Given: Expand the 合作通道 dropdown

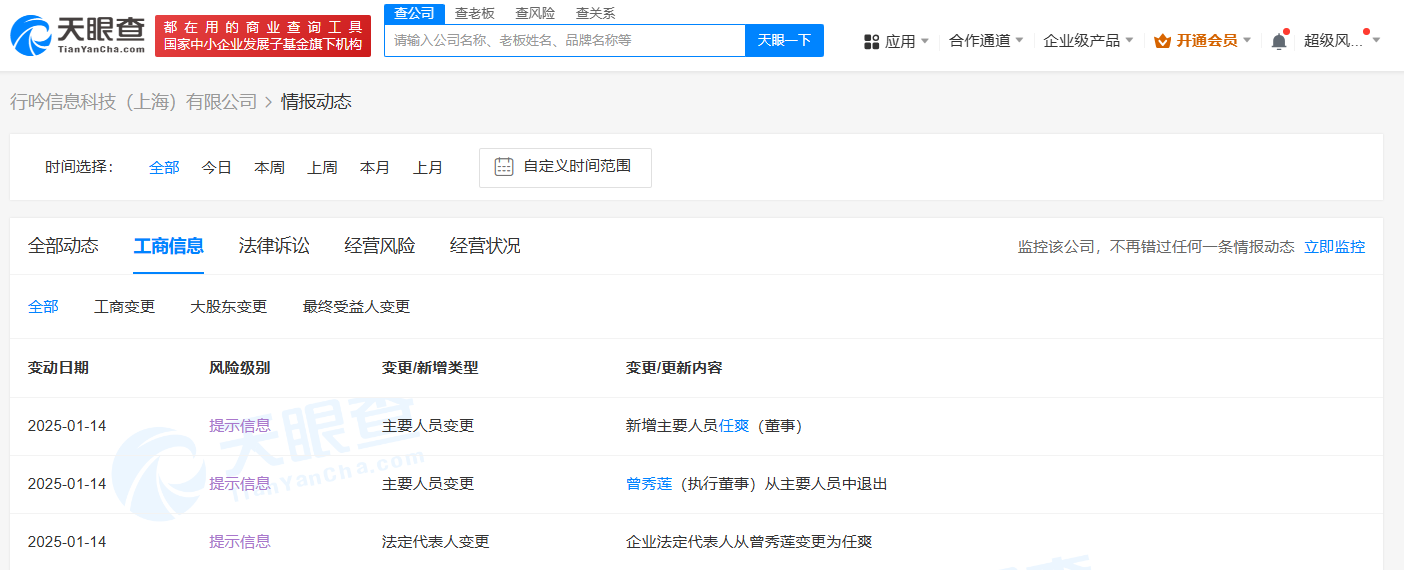Looking at the screenshot, I should point(986,41).
